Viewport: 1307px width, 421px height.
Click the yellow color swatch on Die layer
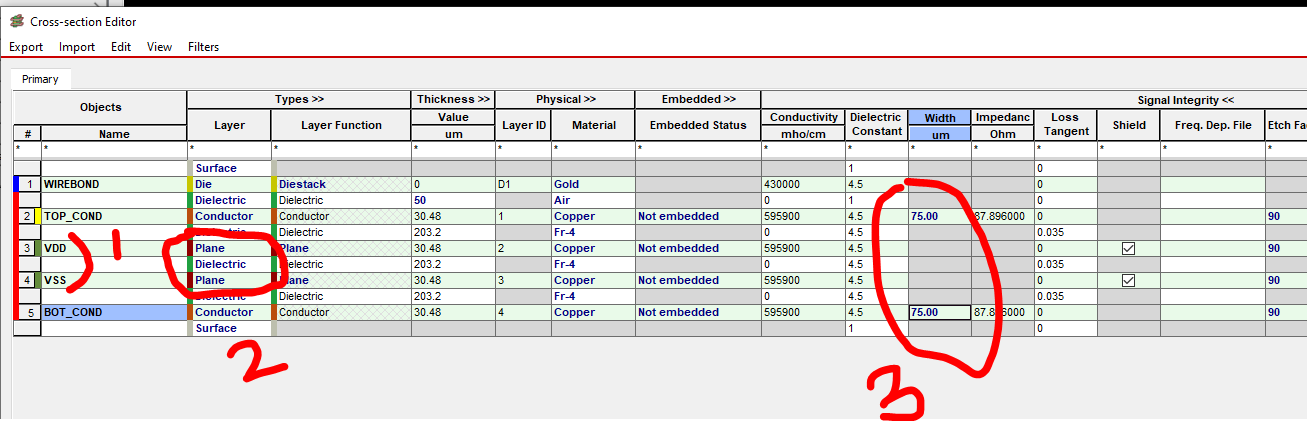(190, 184)
